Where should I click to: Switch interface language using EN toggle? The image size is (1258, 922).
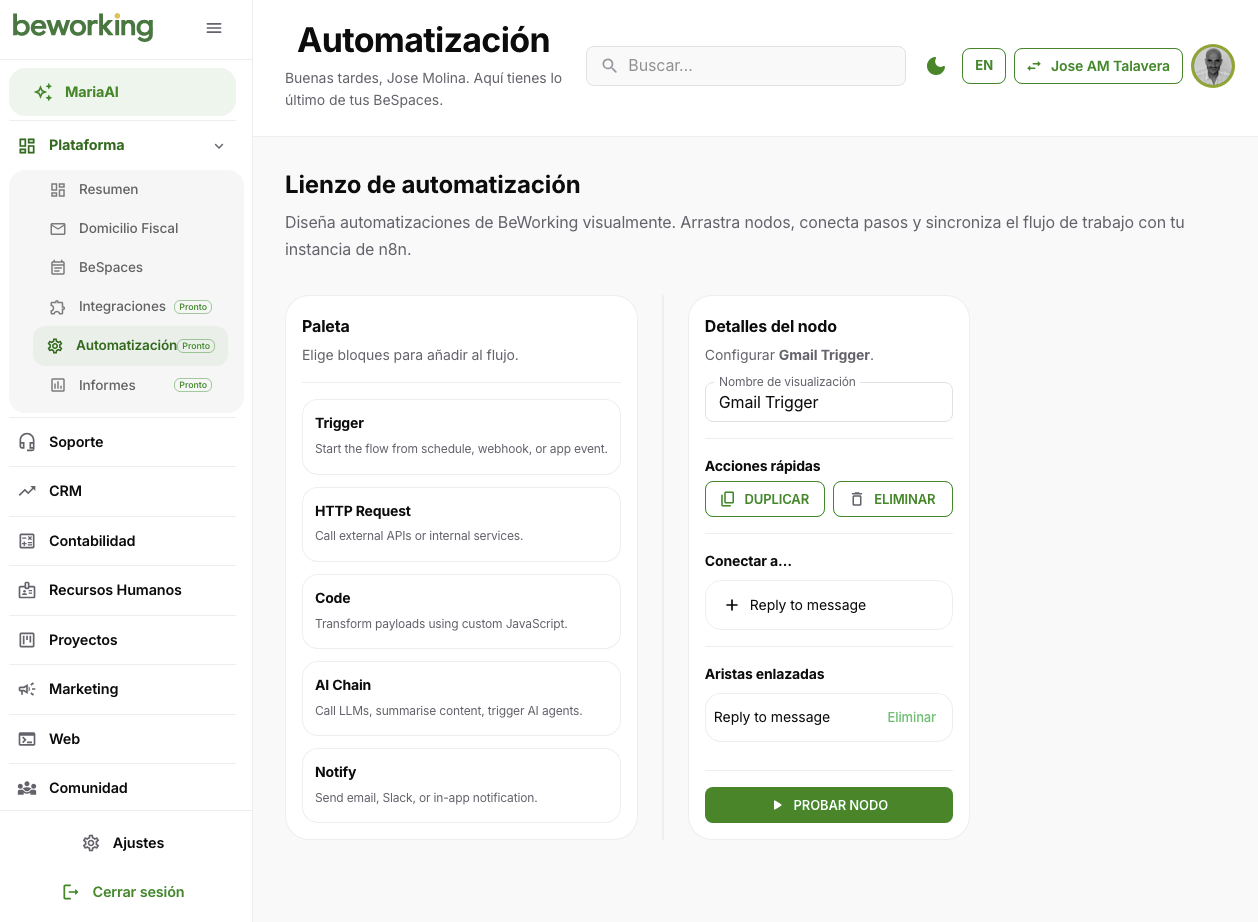point(983,65)
